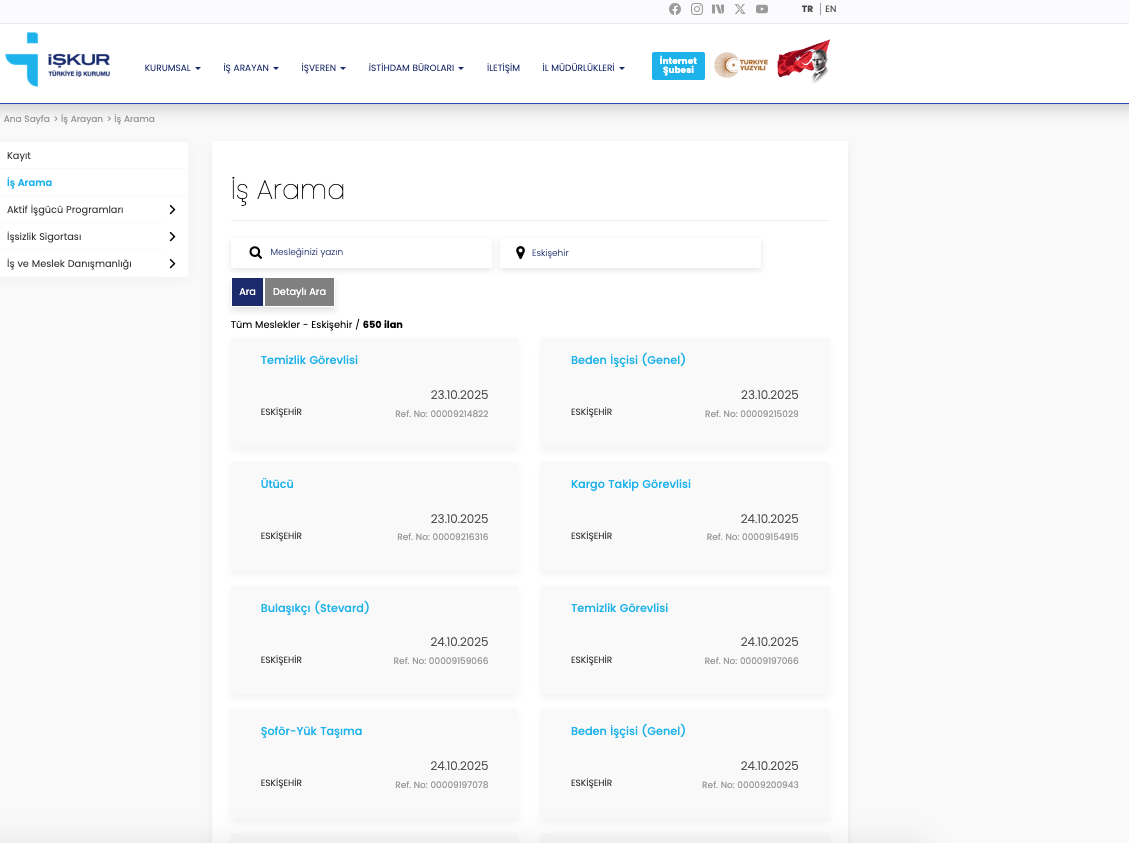Select Kayıt in the left sidebar
1129x843 pixels.
(19, 156)
